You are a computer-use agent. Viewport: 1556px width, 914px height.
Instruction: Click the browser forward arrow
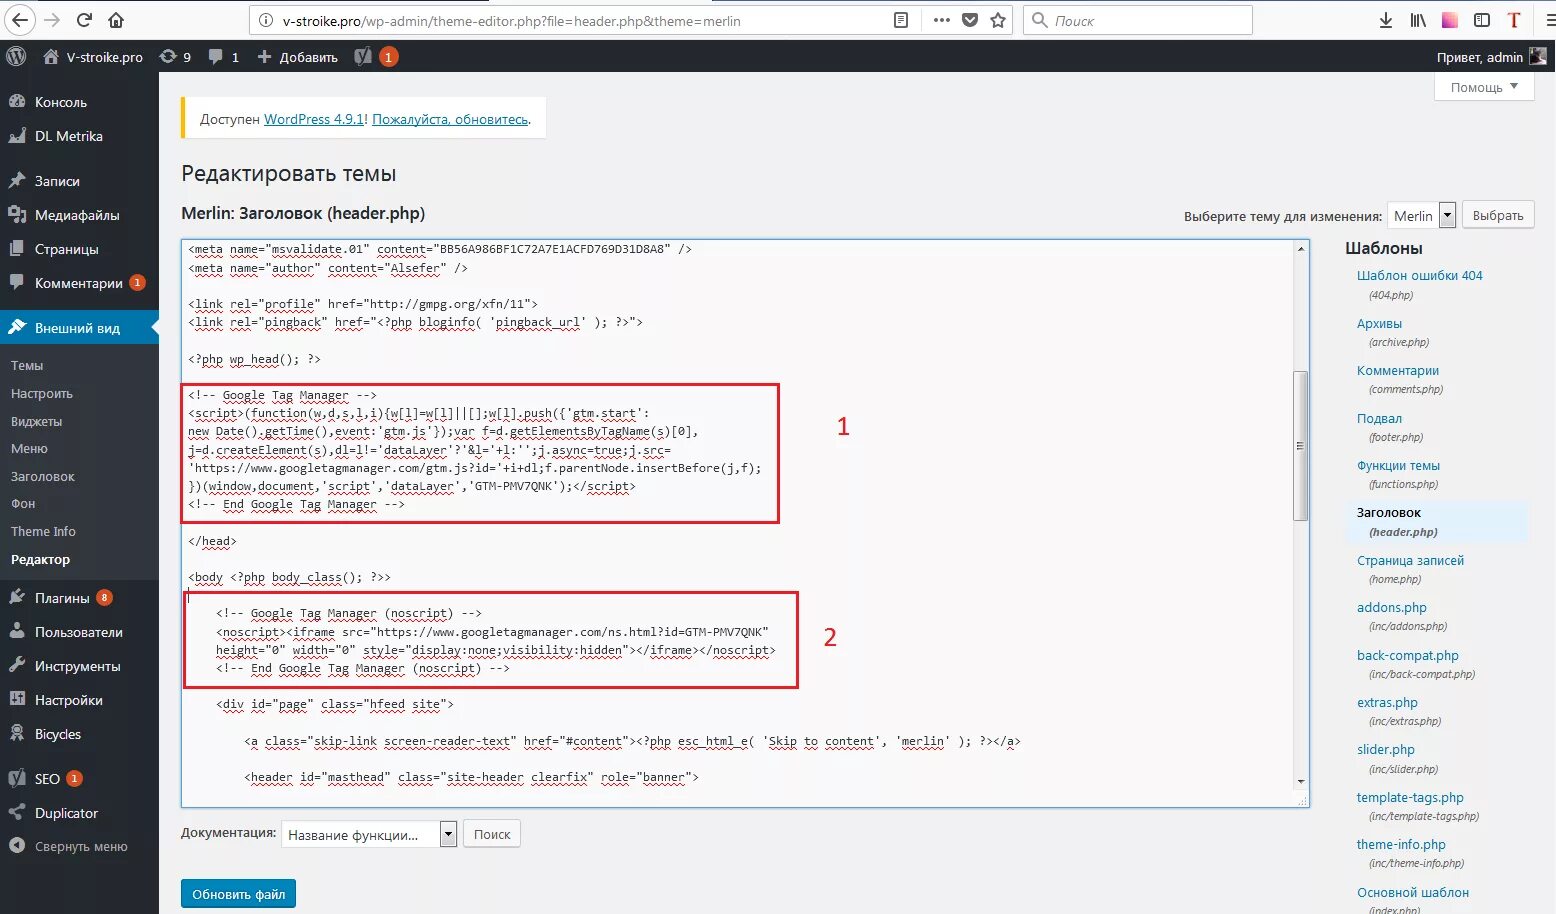pyautogui.click(x=52, y=20)
